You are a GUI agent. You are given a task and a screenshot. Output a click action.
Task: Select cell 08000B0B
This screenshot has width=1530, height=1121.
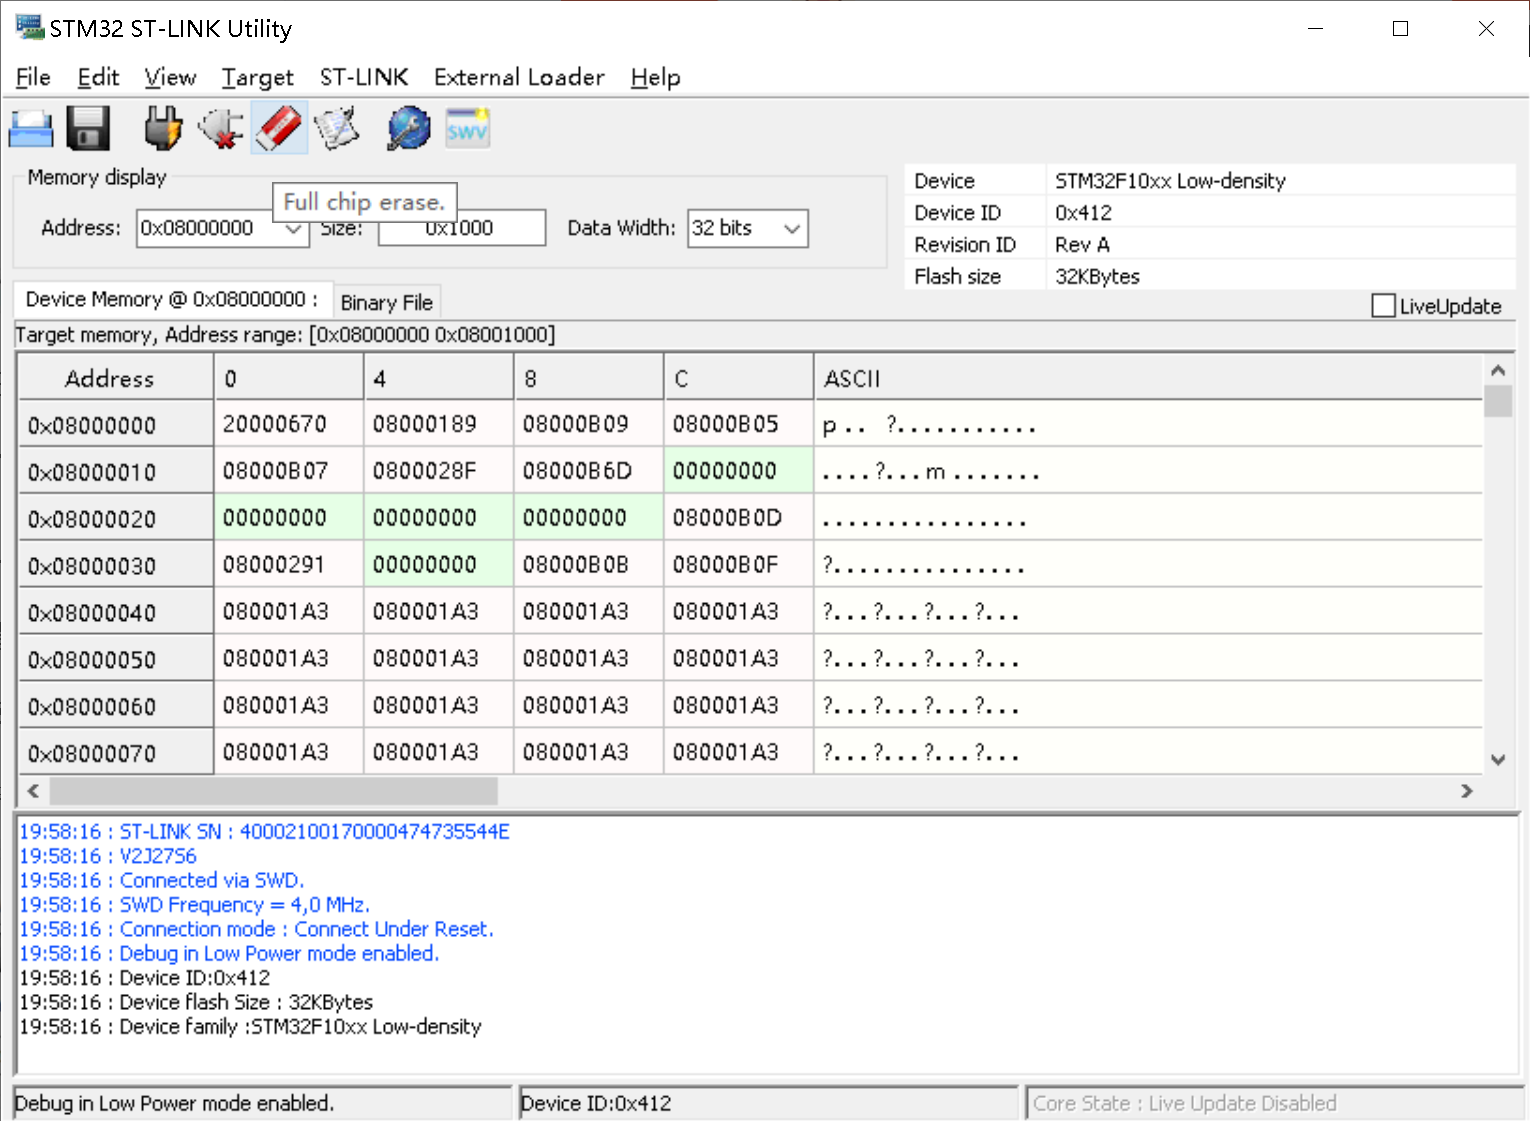(589, 565)
